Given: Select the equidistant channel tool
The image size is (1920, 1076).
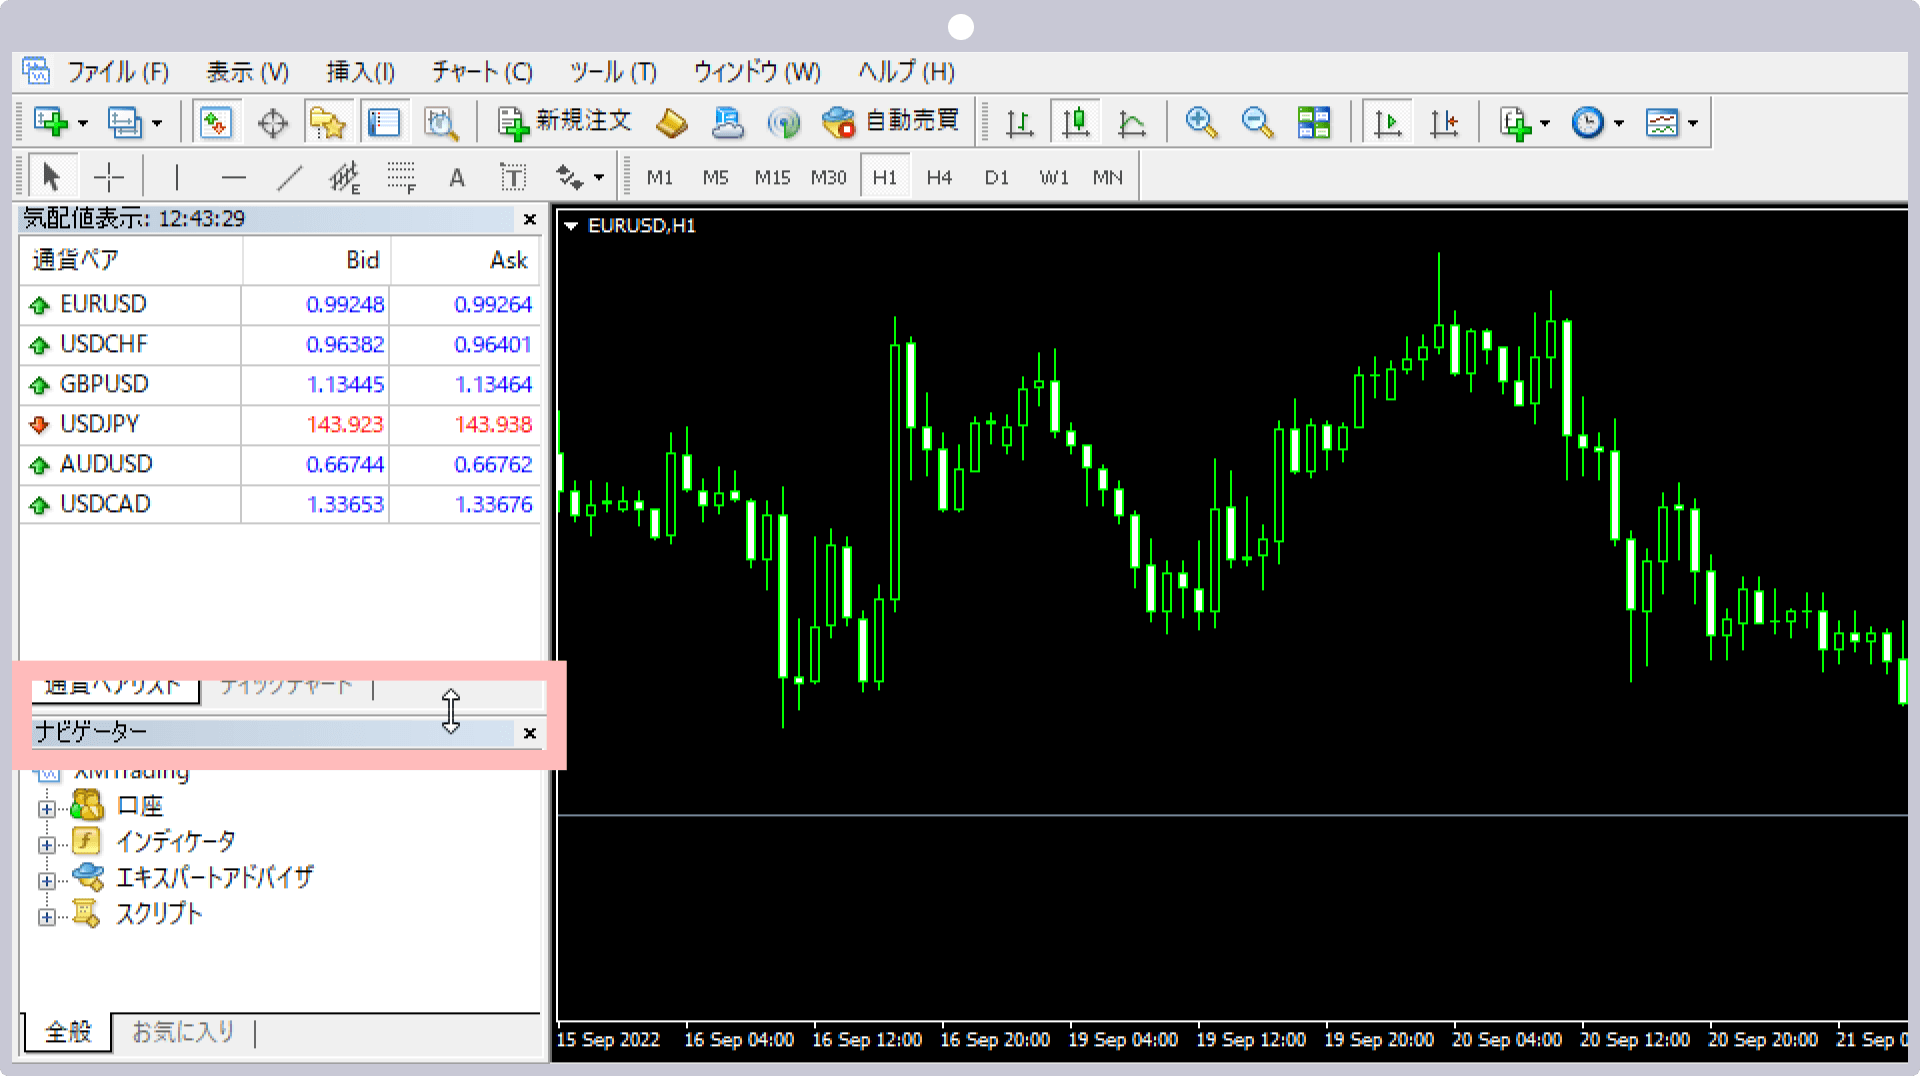Looking at the screenshot, I should click(344, 178).
